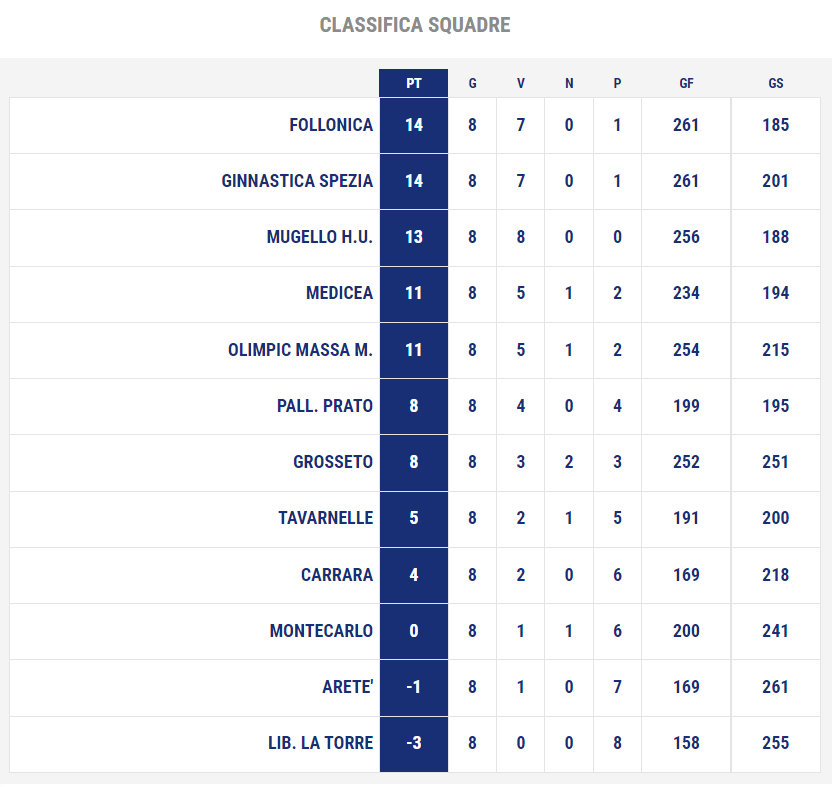
Task: Click the V column header
Action: (x=521, y=83)
